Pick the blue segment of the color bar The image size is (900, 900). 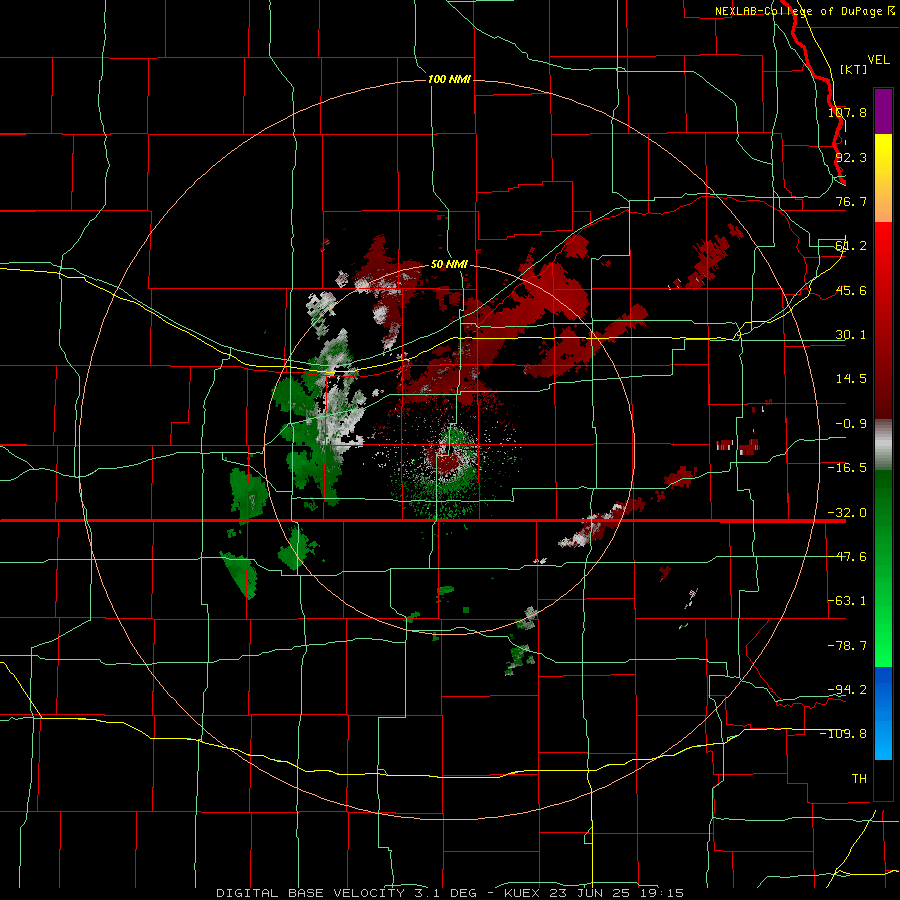883,713
